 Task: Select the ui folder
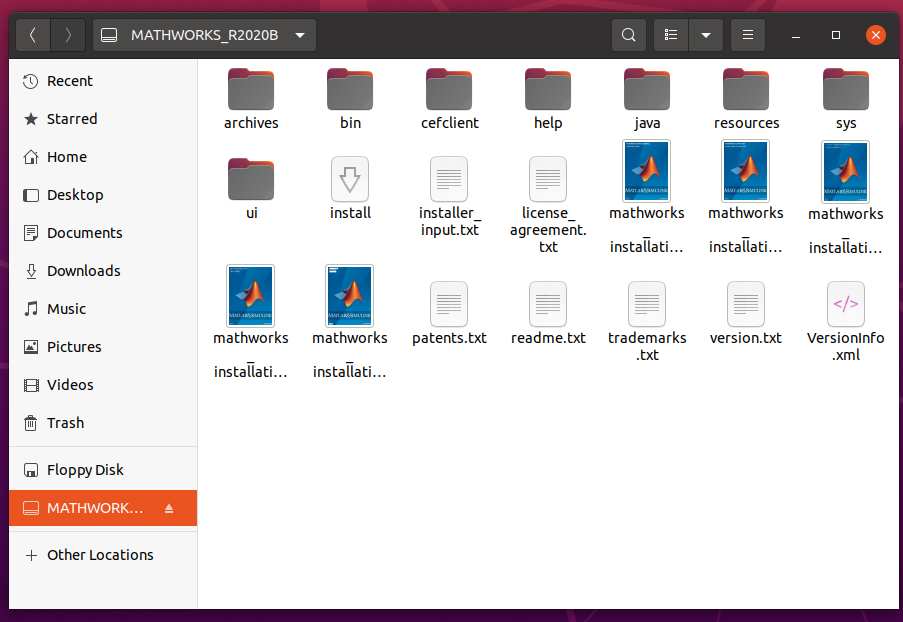tap(251, 188)
